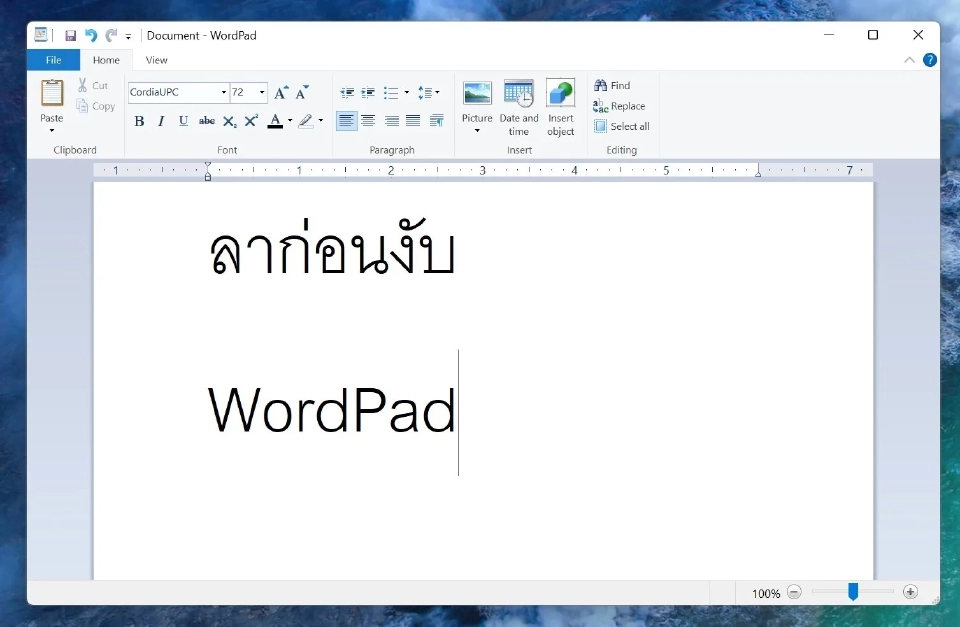960x627 pixels.
Task: Open the Replace tool
Action: (x=620, y=105)
